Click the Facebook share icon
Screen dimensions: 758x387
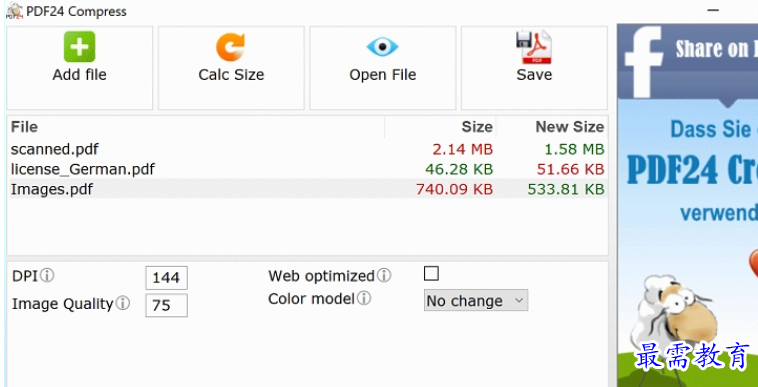coord(643,61)
